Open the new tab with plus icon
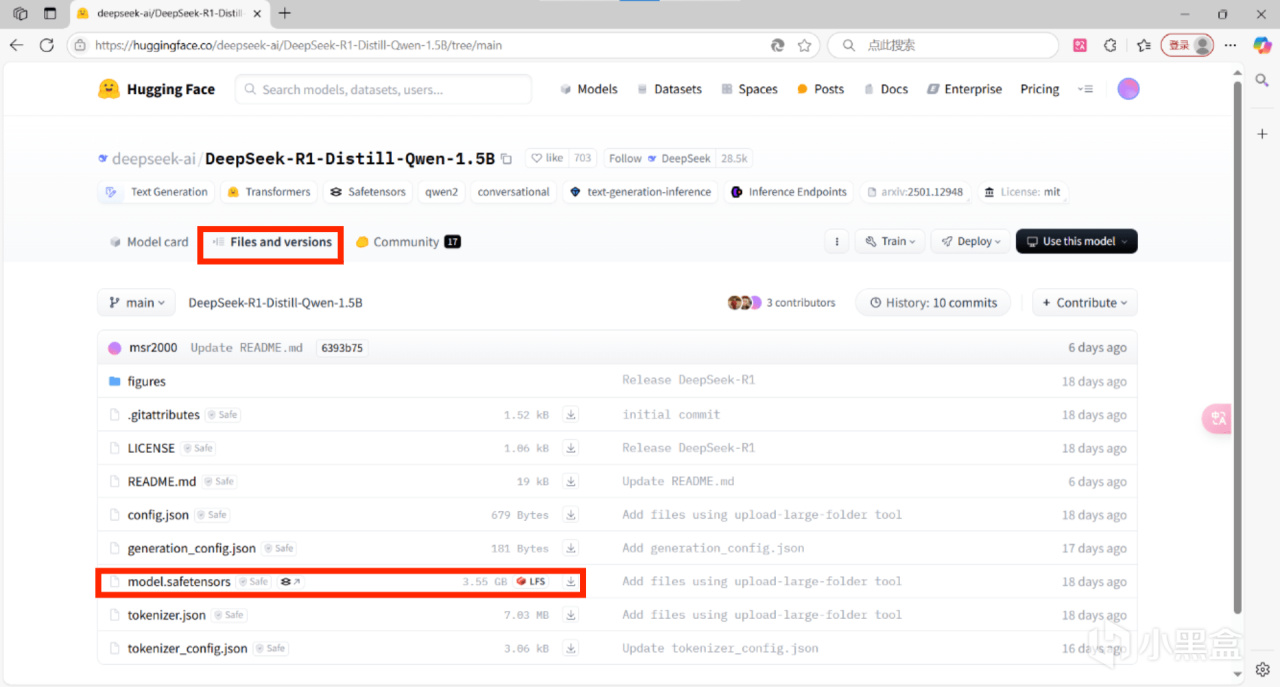Viewport: 1280px width, 687px height. tap(285, 13)
